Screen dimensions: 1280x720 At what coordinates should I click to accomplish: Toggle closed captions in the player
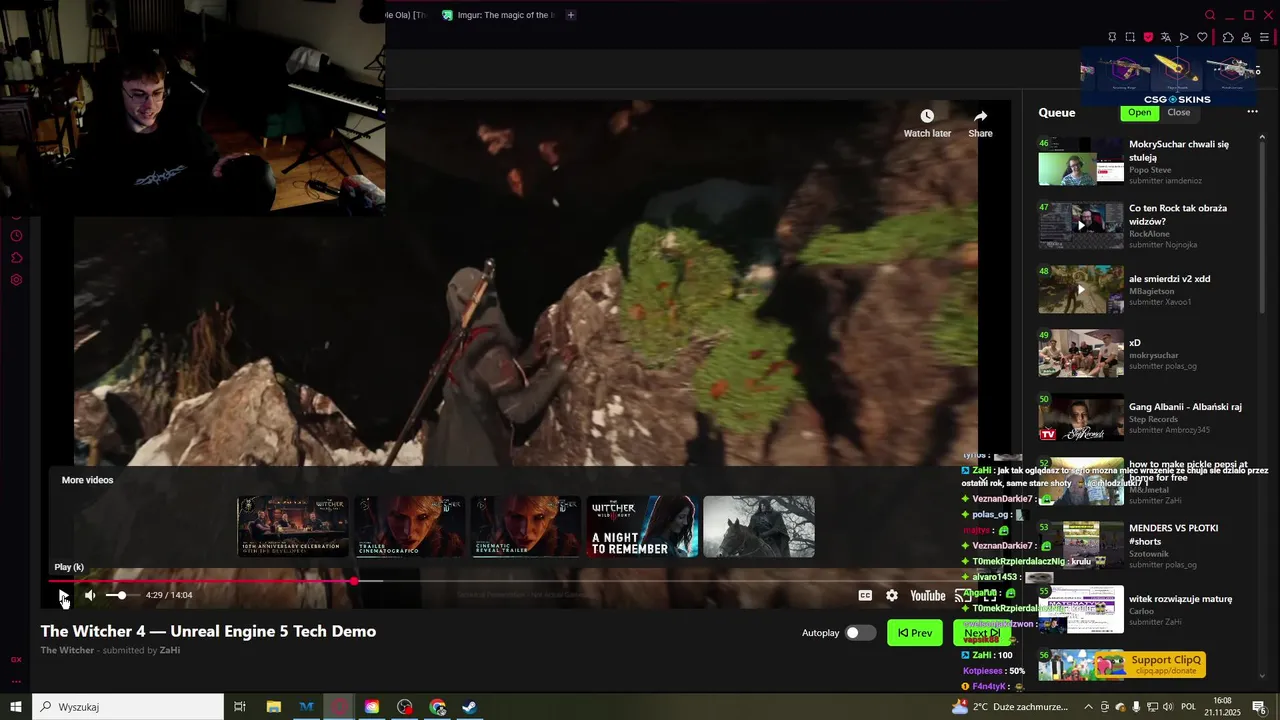(x=865, y=596)
